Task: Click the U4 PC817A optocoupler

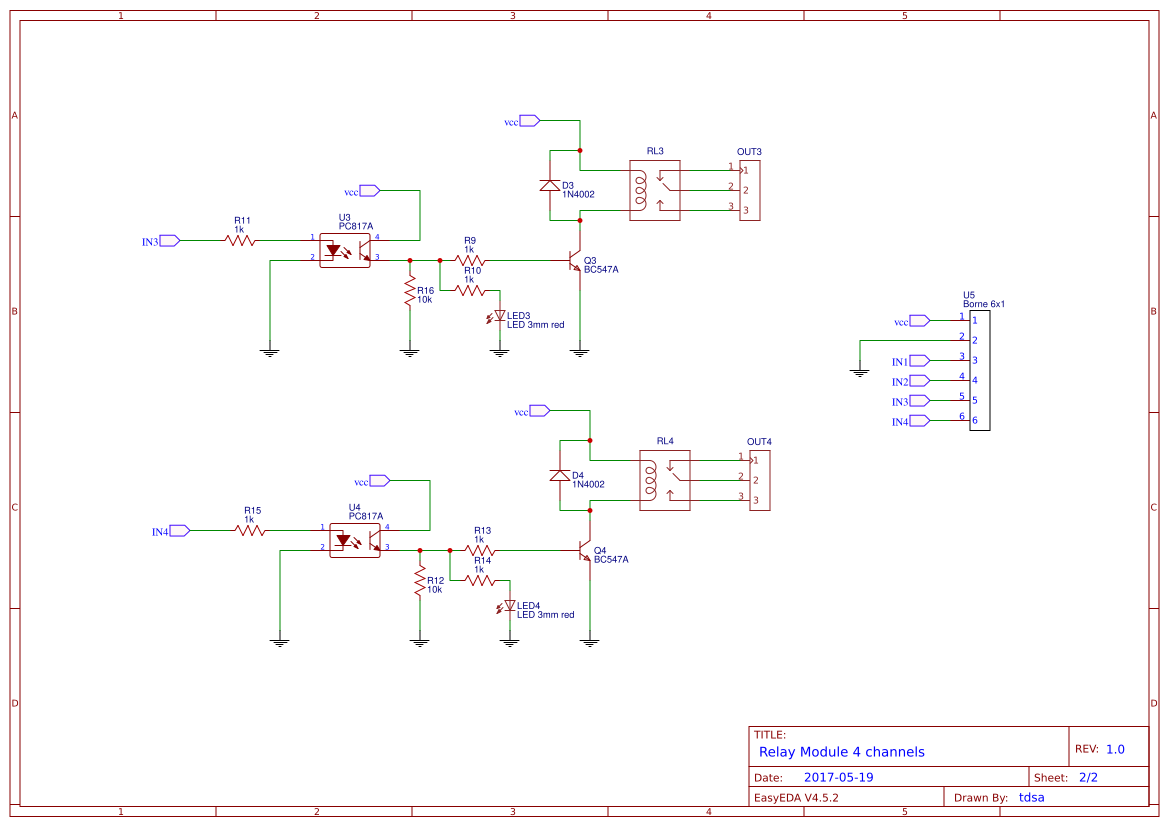Action: [355, 540]
